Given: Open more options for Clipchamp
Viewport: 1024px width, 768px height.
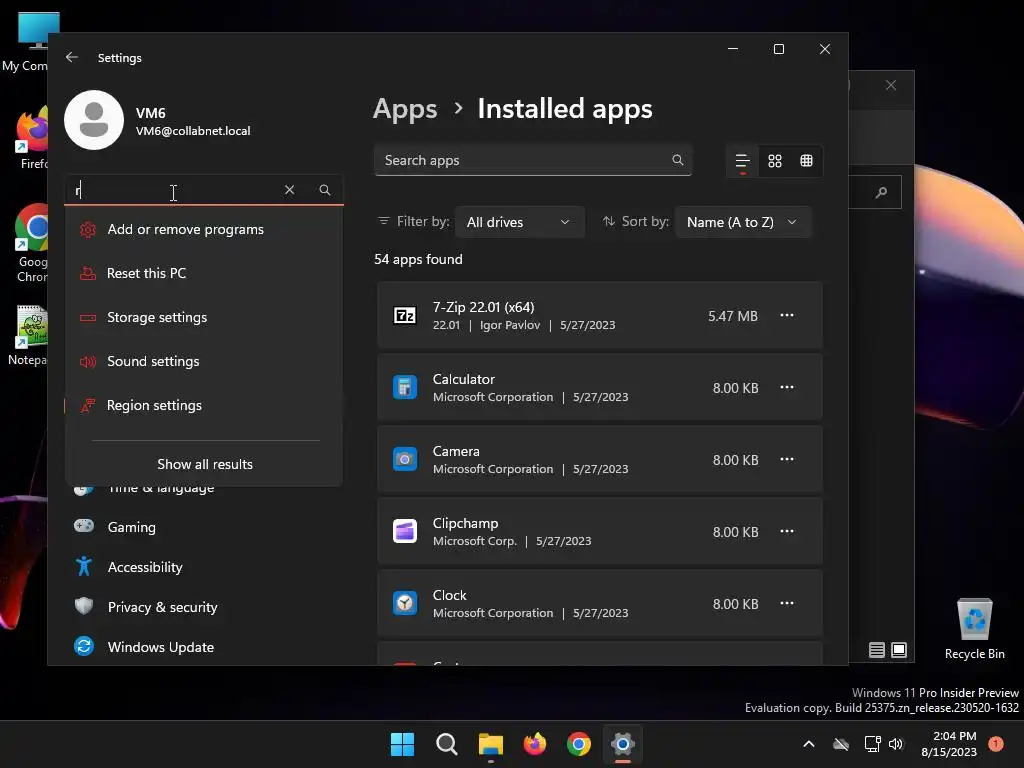Looking at the screenshot, I should 787,531.
